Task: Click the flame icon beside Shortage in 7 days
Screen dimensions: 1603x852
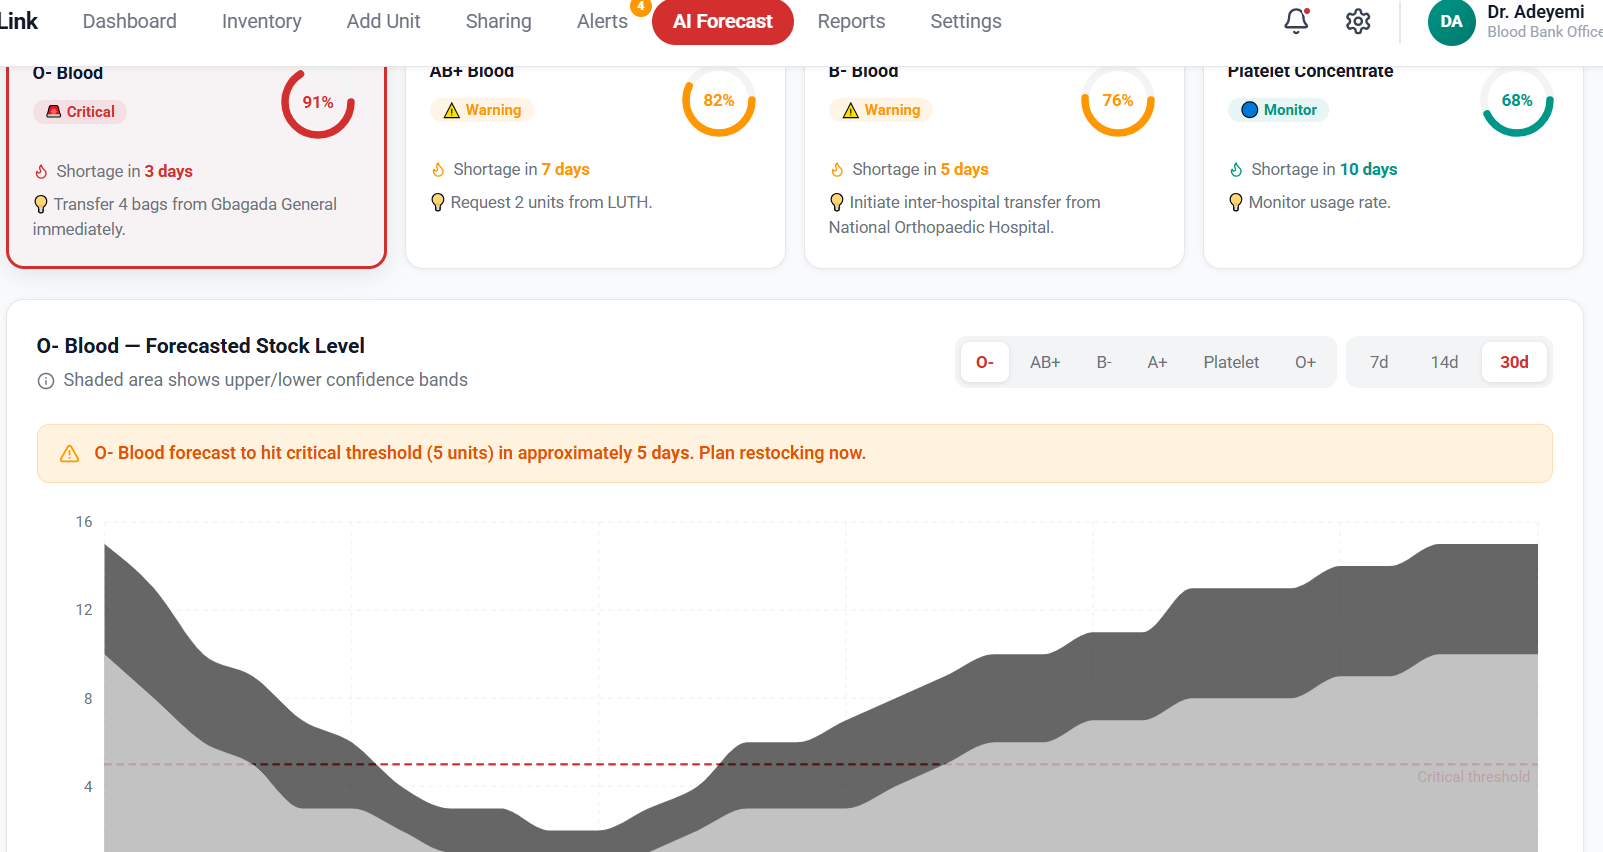Action: [x=438, y=170]
